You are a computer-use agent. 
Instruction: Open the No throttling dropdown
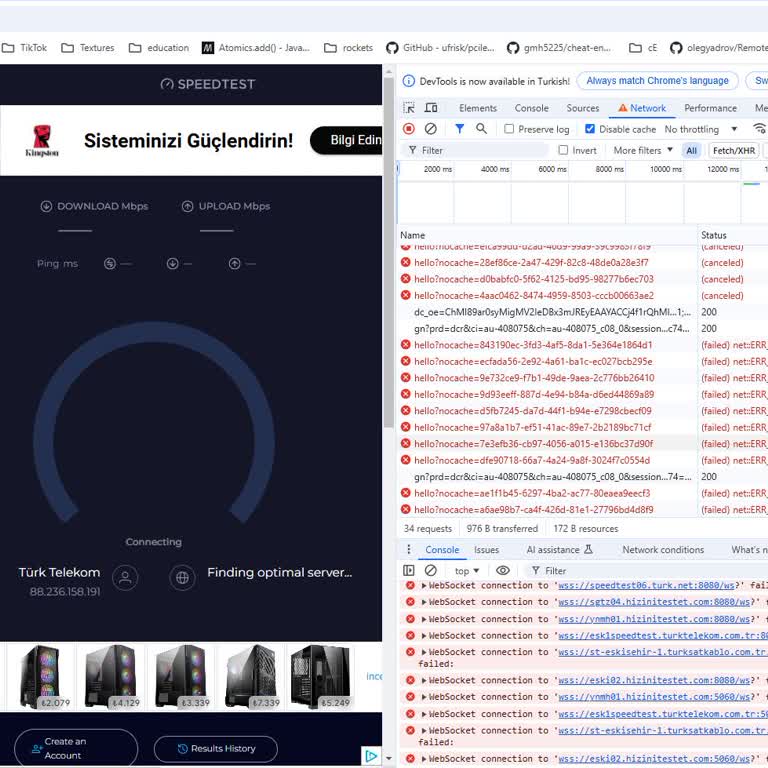tap(700, 129)
